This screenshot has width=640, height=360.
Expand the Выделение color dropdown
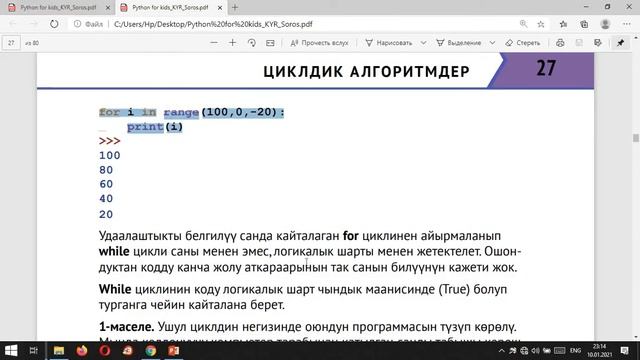point(492,43)
